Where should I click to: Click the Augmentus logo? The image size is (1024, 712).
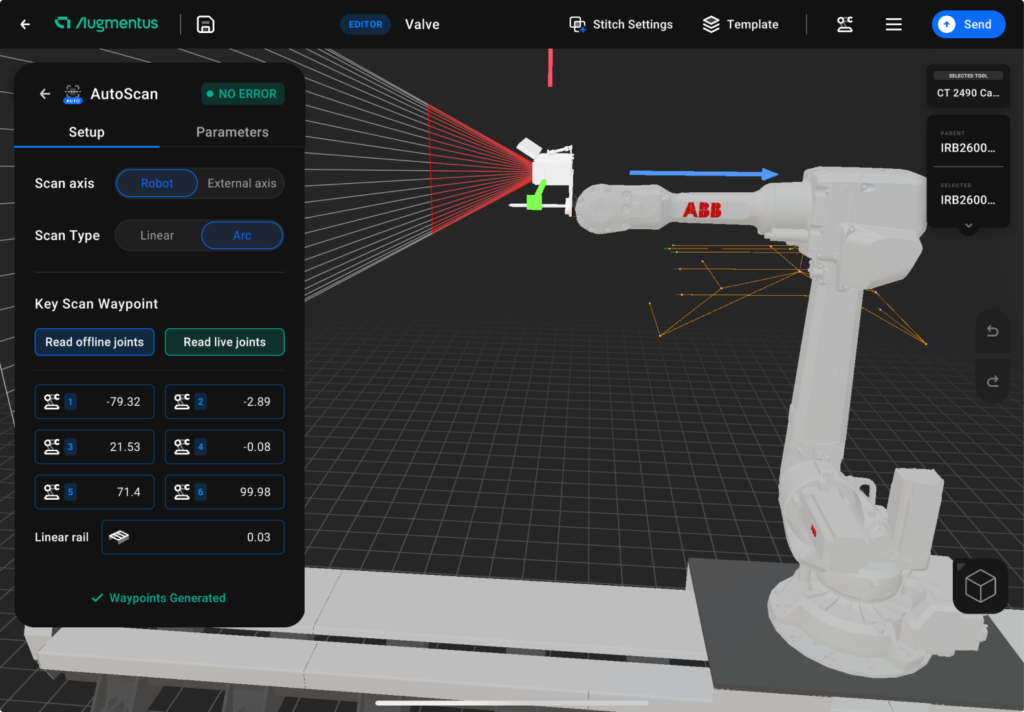pos(105,24)
